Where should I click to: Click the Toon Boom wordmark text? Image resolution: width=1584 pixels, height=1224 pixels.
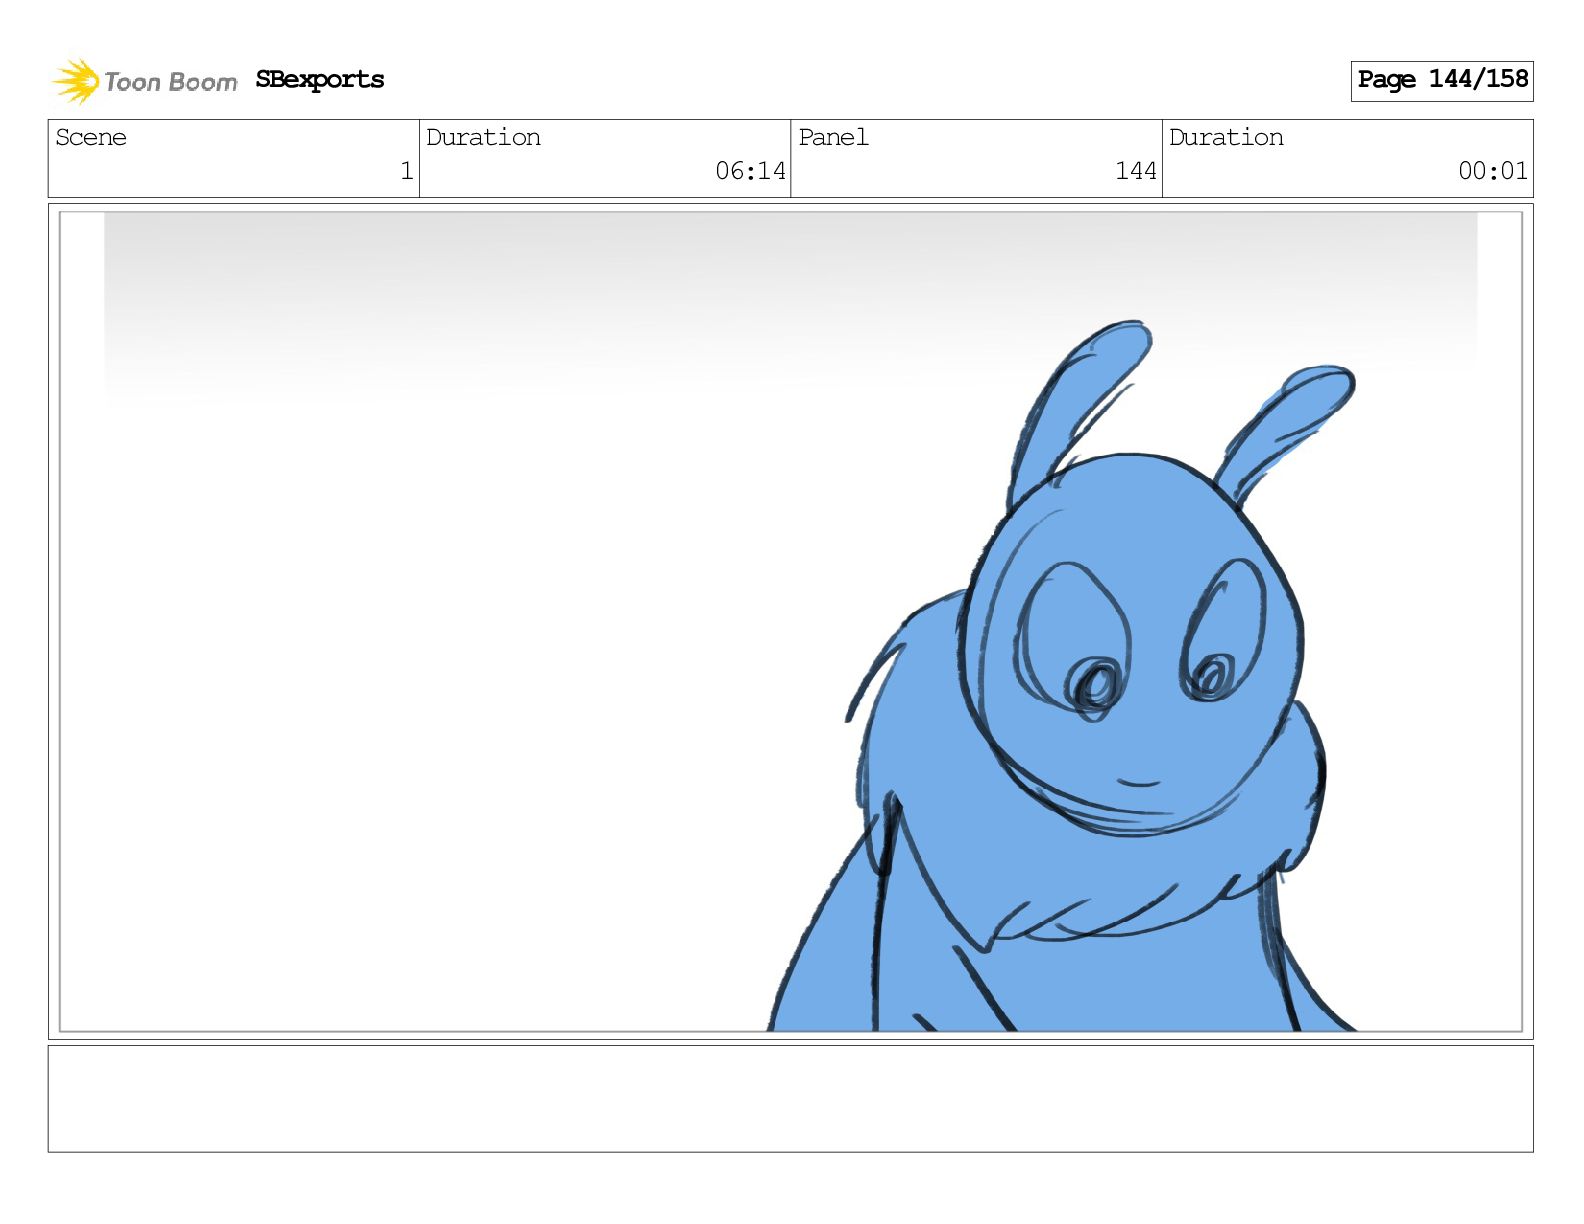(170, 82)
